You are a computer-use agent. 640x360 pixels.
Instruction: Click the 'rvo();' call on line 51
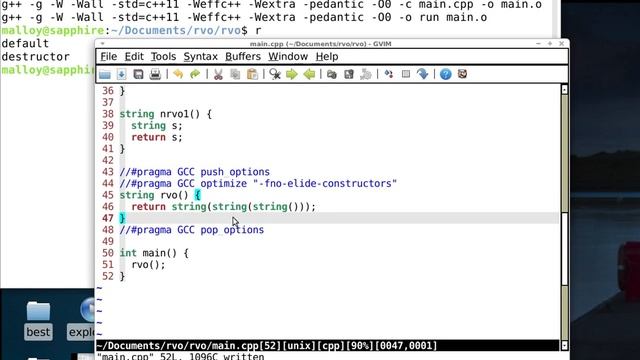[148, 264]
